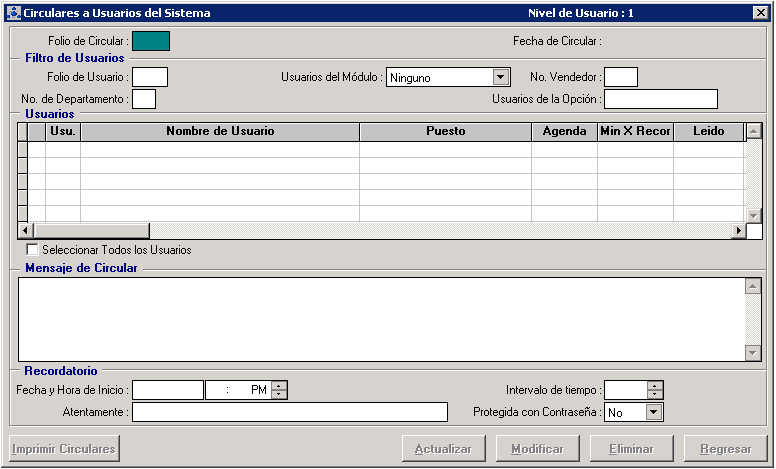Click the Regresar button

[x=725, y=449]
